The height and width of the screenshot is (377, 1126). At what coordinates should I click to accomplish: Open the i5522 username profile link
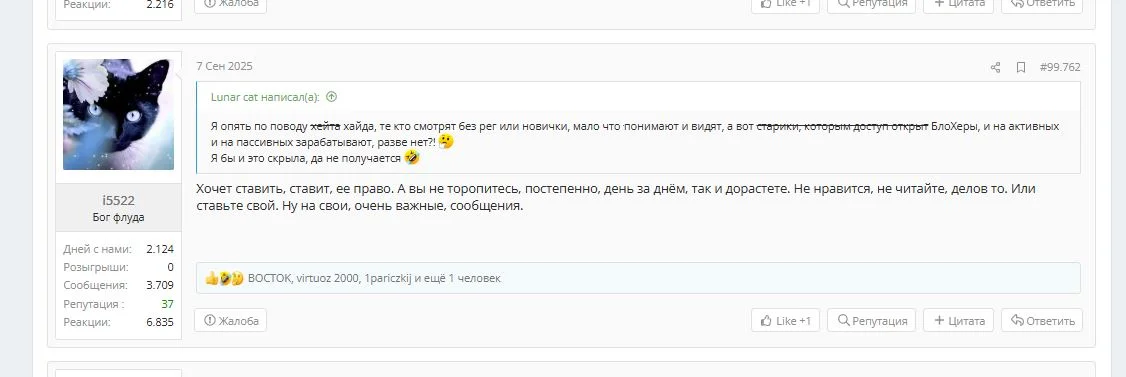pos(118,200)
